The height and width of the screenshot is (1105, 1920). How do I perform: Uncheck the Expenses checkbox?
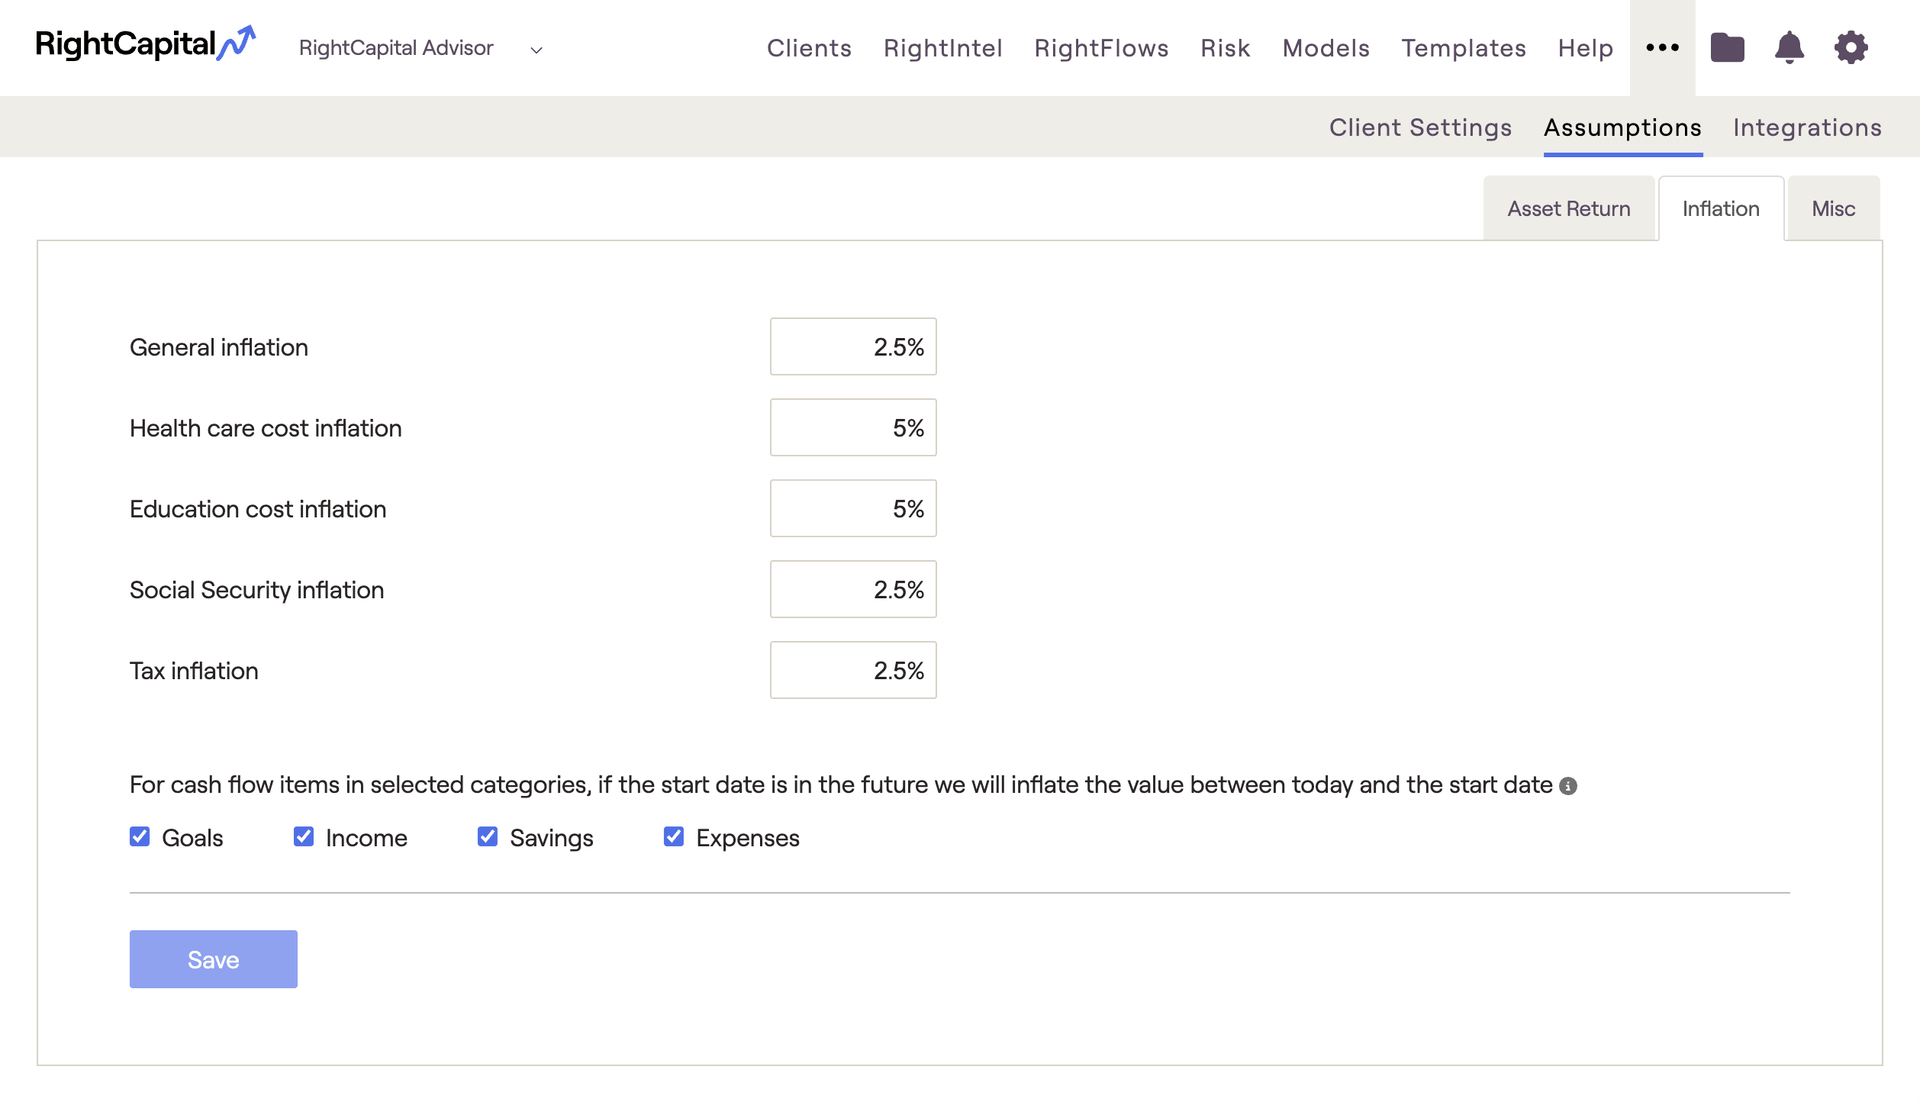(x=674, y=837)
